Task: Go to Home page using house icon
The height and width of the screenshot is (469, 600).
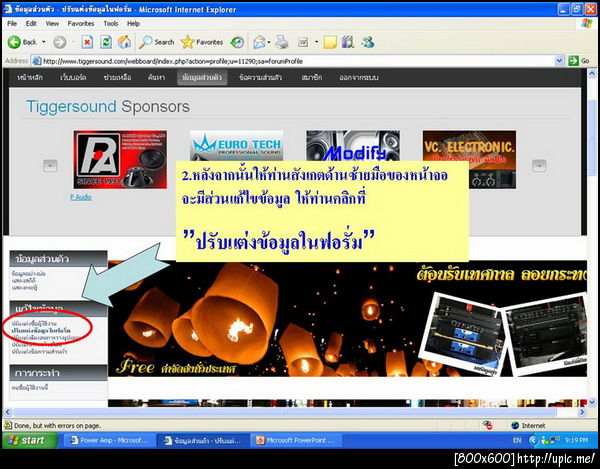Action: 124,42
